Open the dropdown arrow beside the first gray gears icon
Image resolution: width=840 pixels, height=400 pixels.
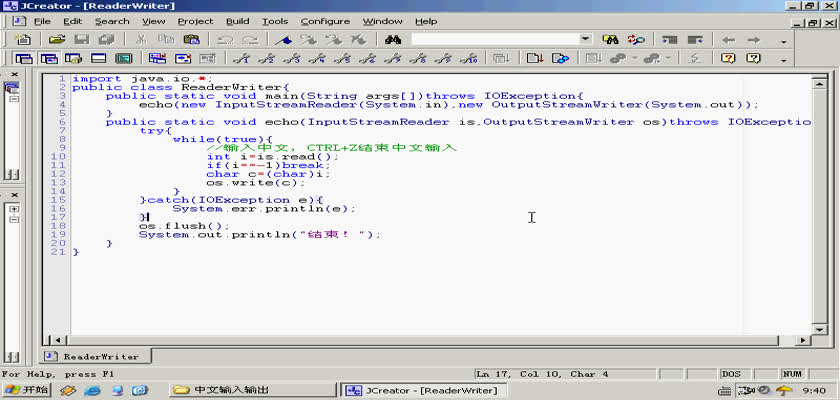click(635, 58)
